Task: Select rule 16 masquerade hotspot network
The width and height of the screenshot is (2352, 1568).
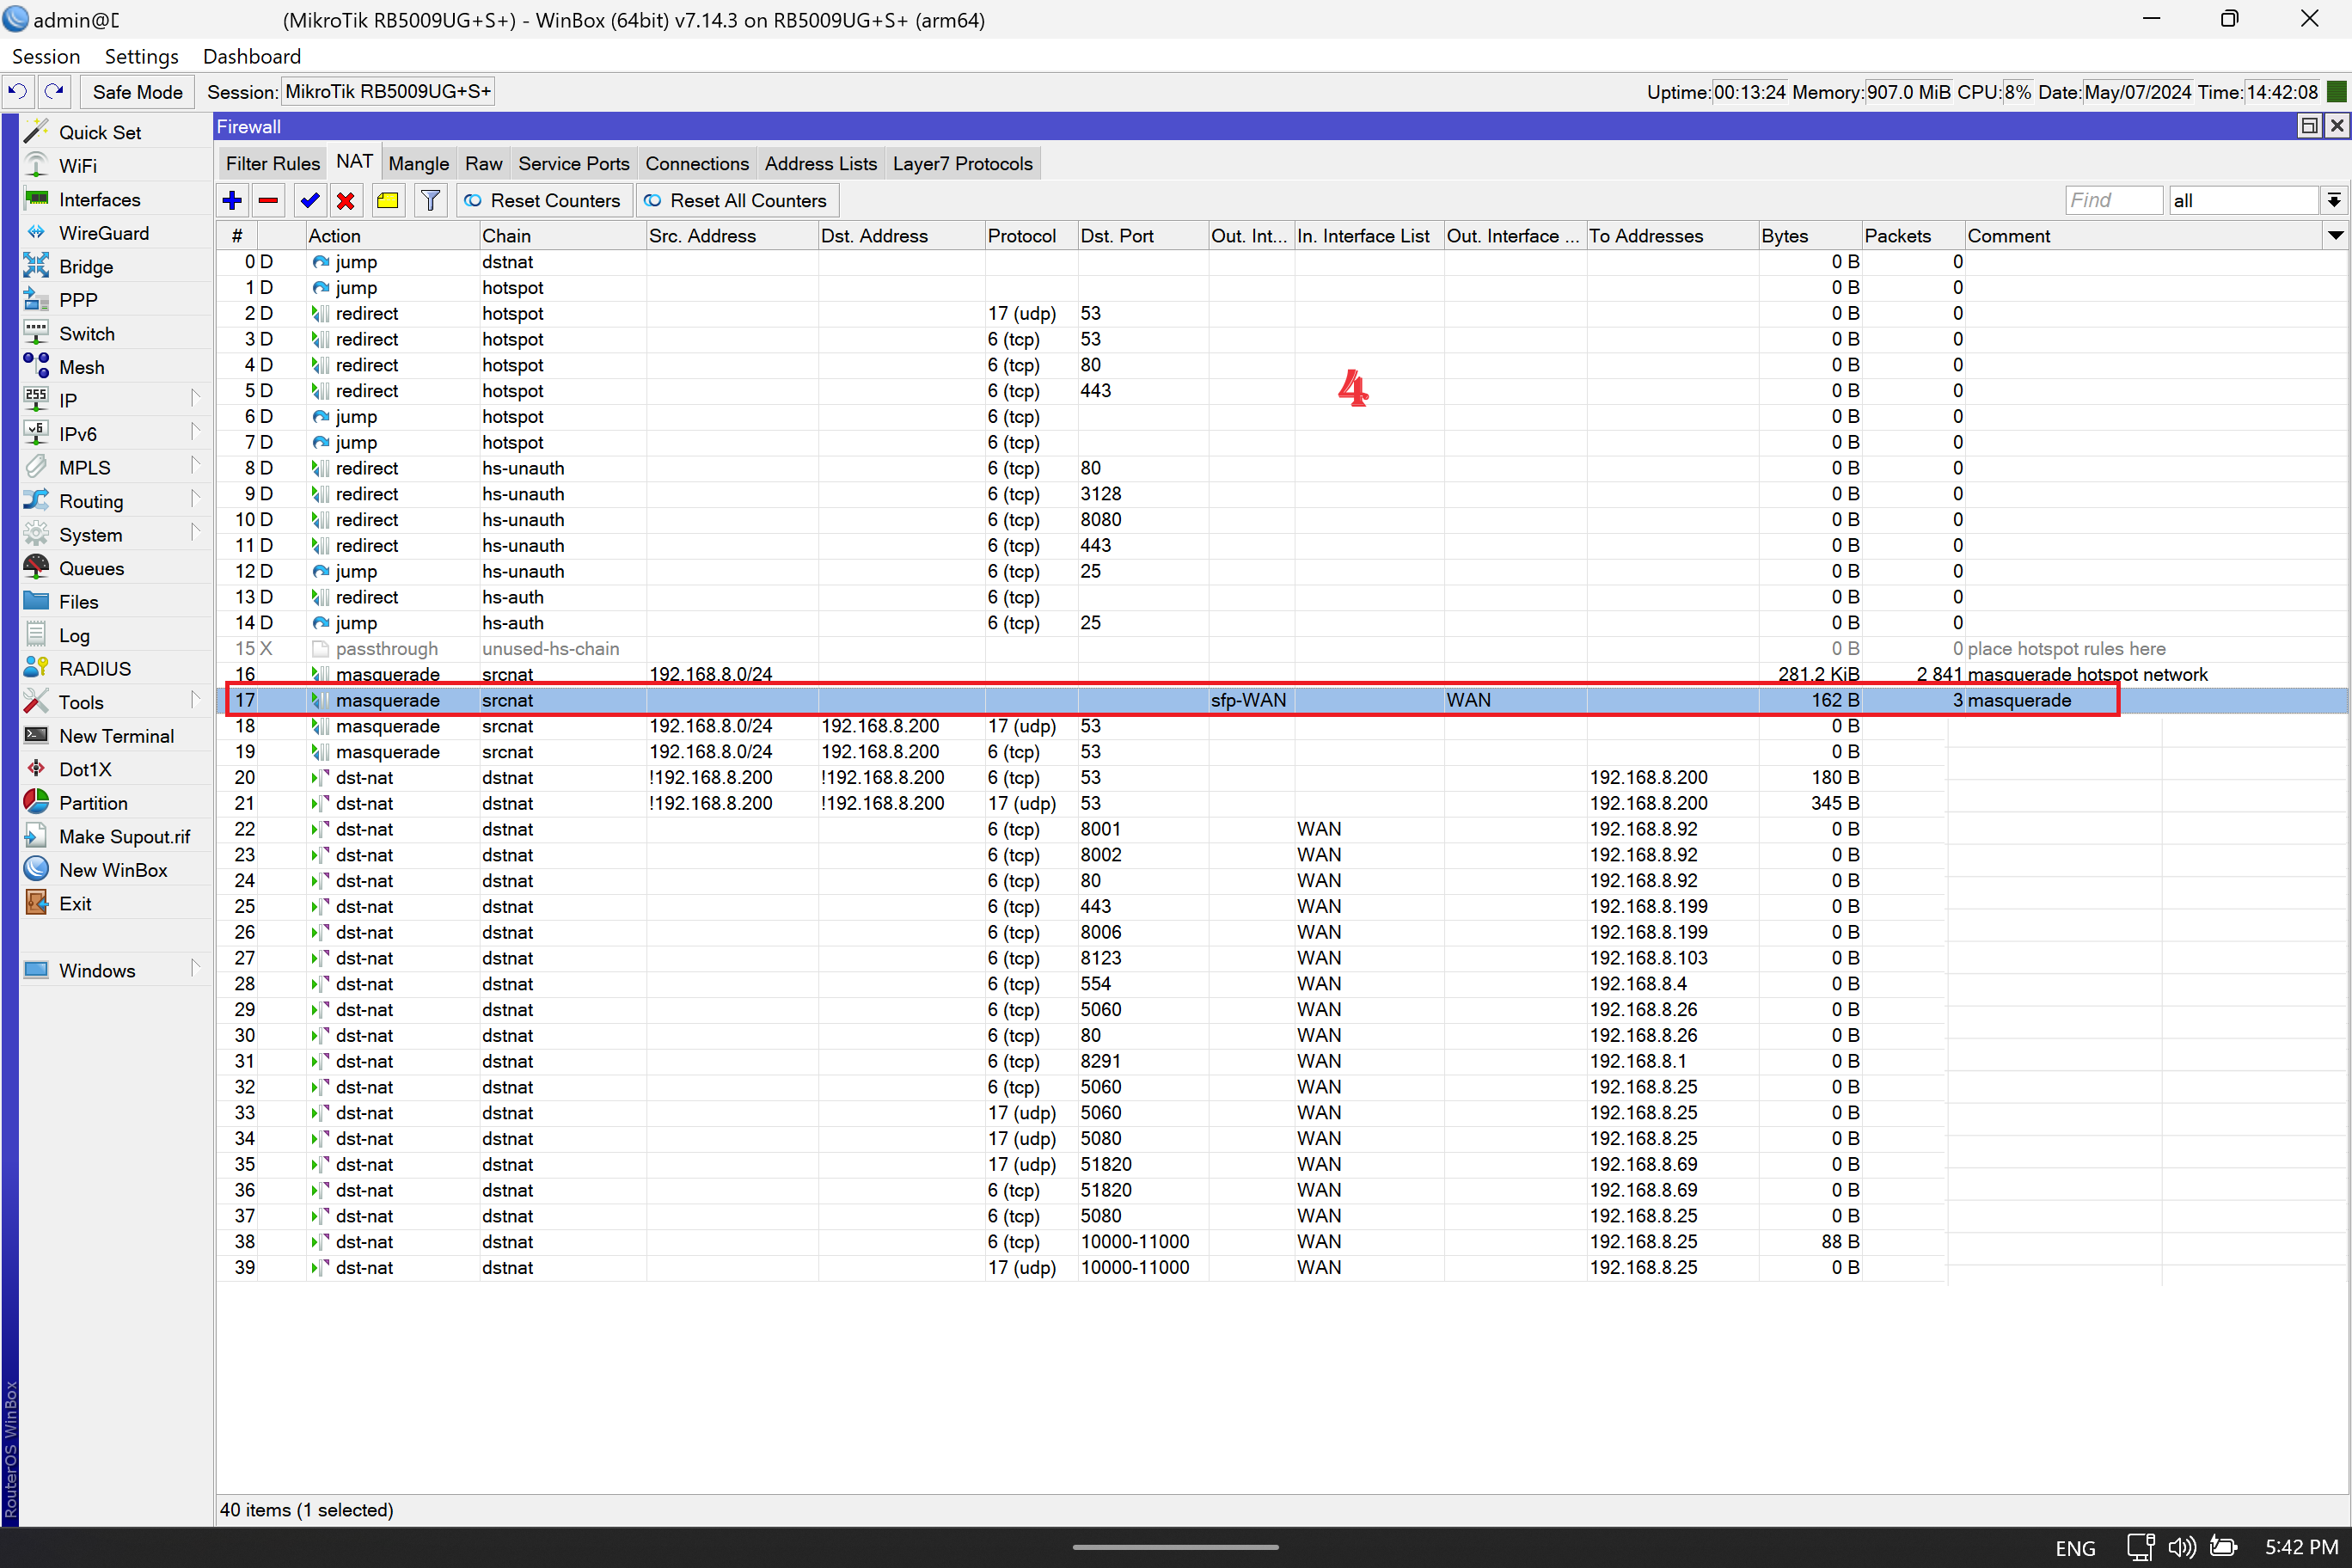Action: [x=1281, y=674]
